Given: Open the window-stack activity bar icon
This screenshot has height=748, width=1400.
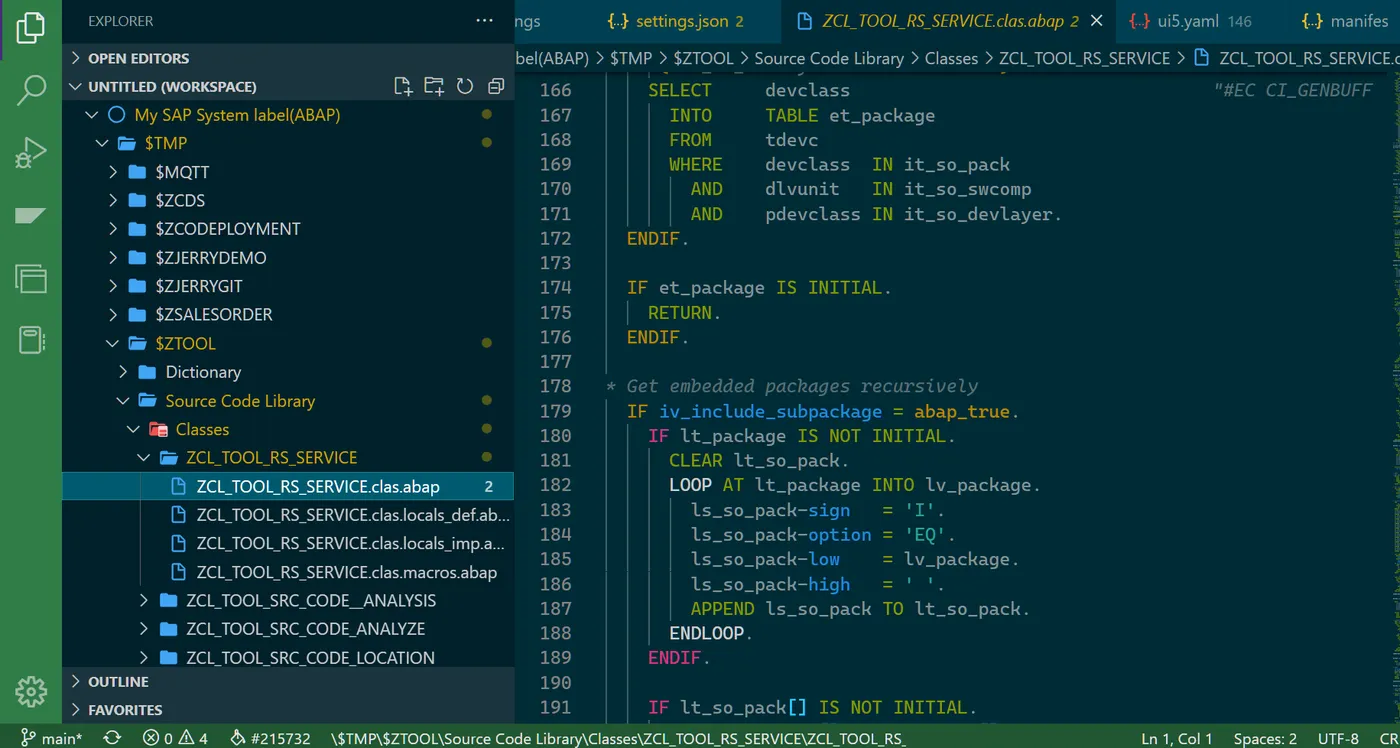Looking at the screenshot, I should tap(31, 278).
